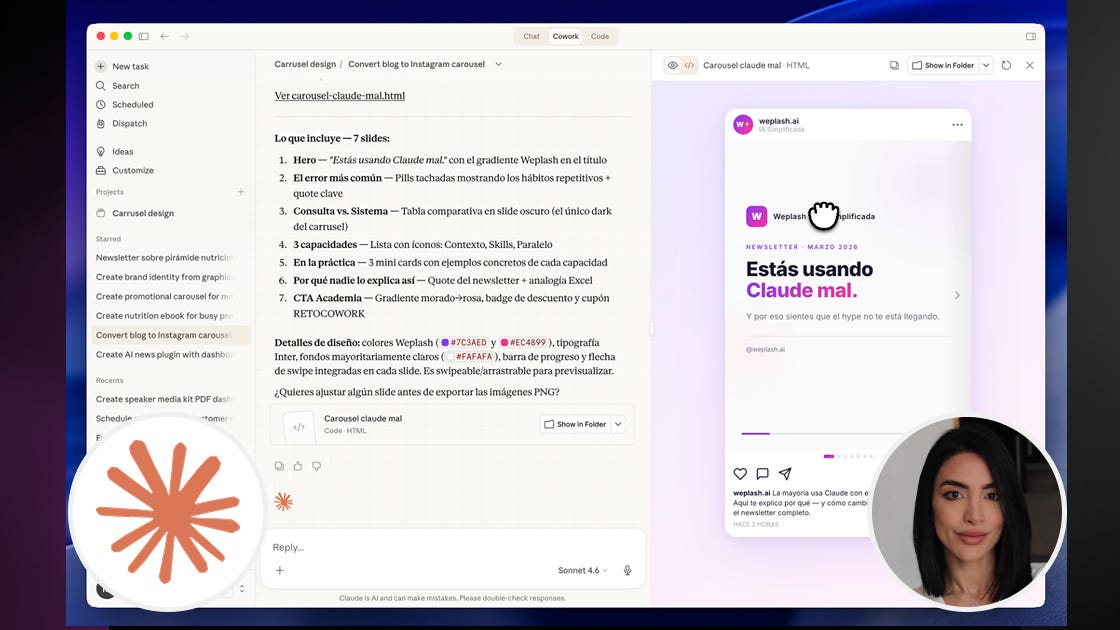Click the weplash.ai profile avatar
1120x630 pixels.
(x=743, y=124)
